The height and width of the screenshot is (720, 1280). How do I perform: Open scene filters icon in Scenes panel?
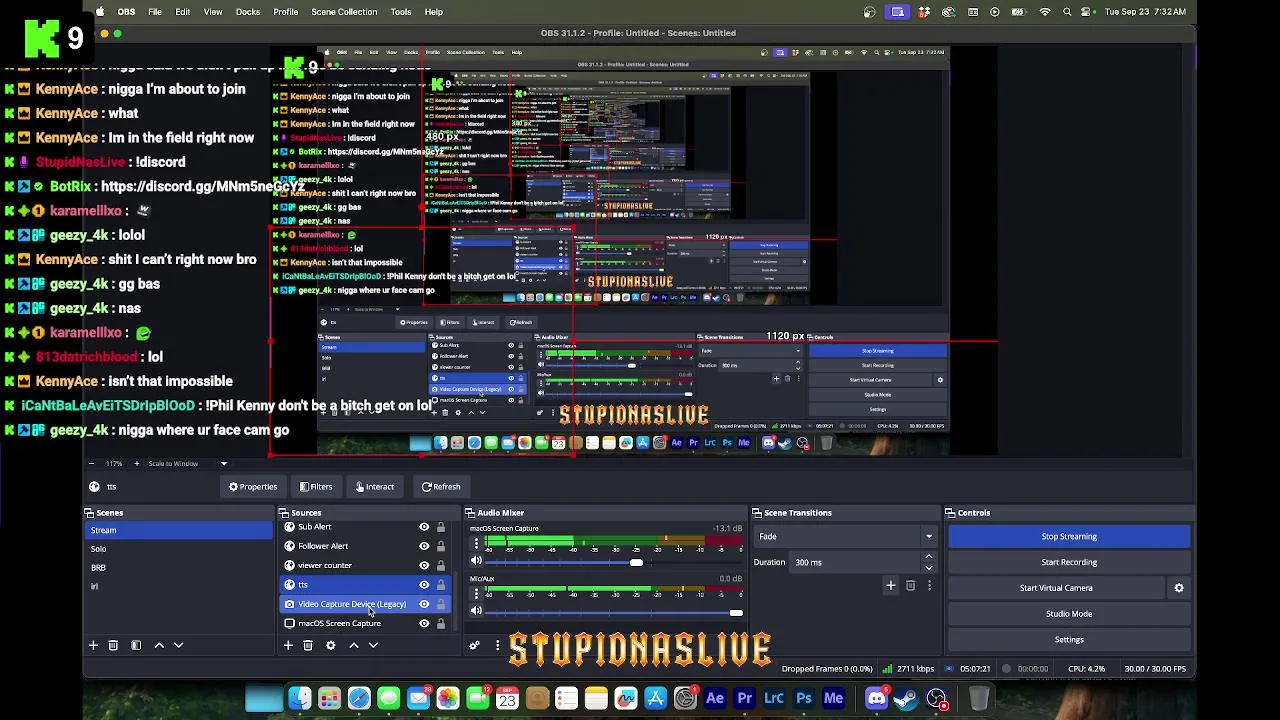(x=136, y=645)
